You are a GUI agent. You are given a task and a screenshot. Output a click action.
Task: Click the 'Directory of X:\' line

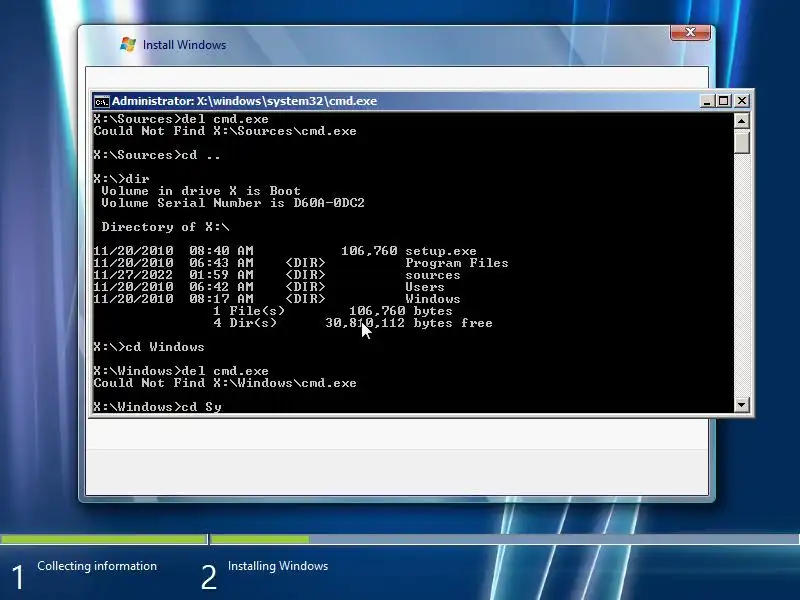[165, 227]
